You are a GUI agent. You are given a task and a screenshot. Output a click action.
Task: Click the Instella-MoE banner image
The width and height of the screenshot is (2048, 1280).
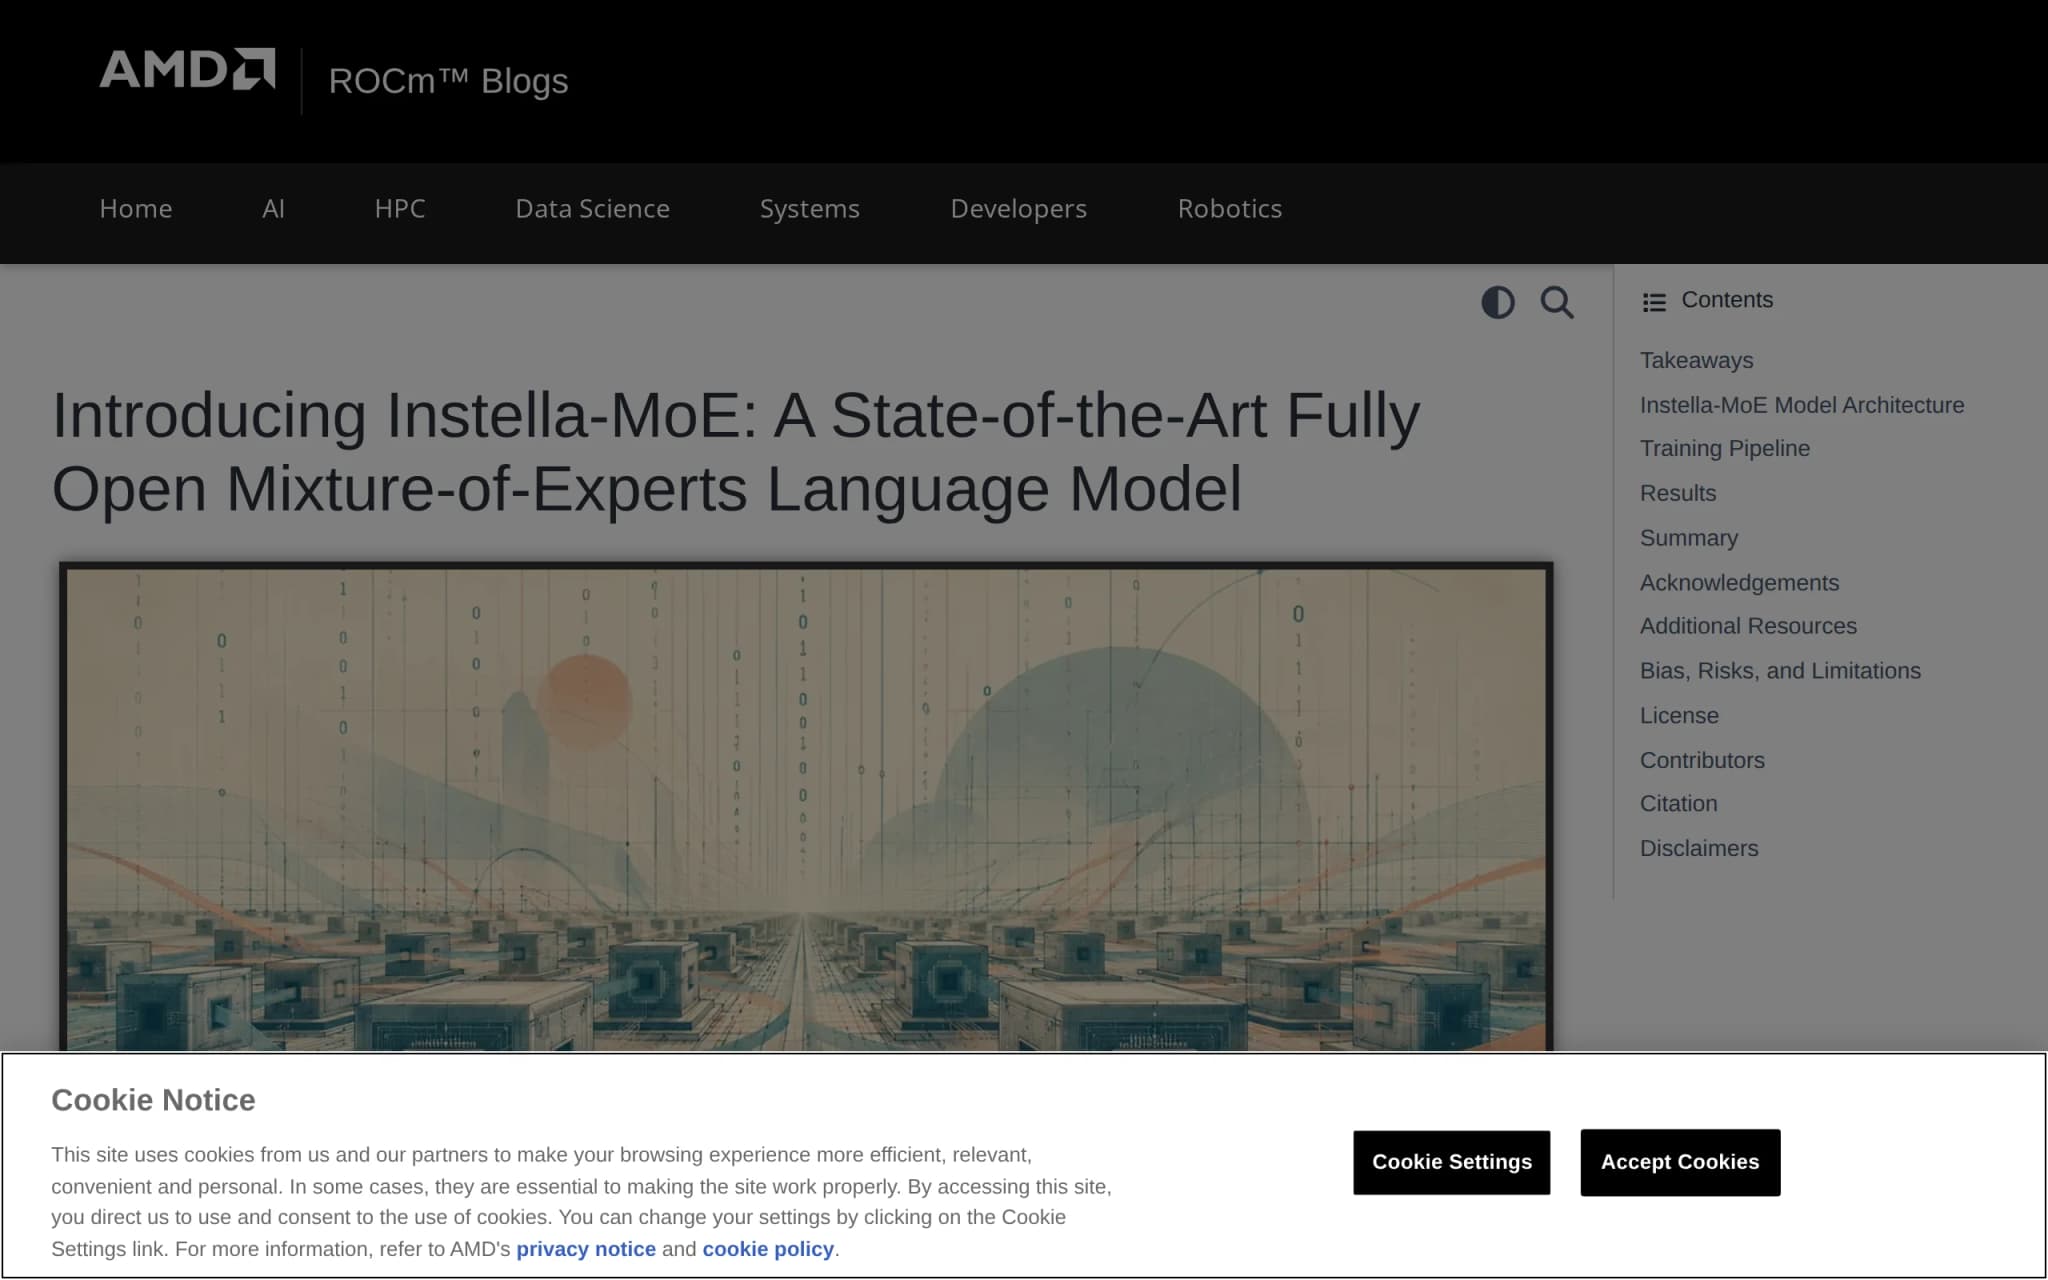805,806
